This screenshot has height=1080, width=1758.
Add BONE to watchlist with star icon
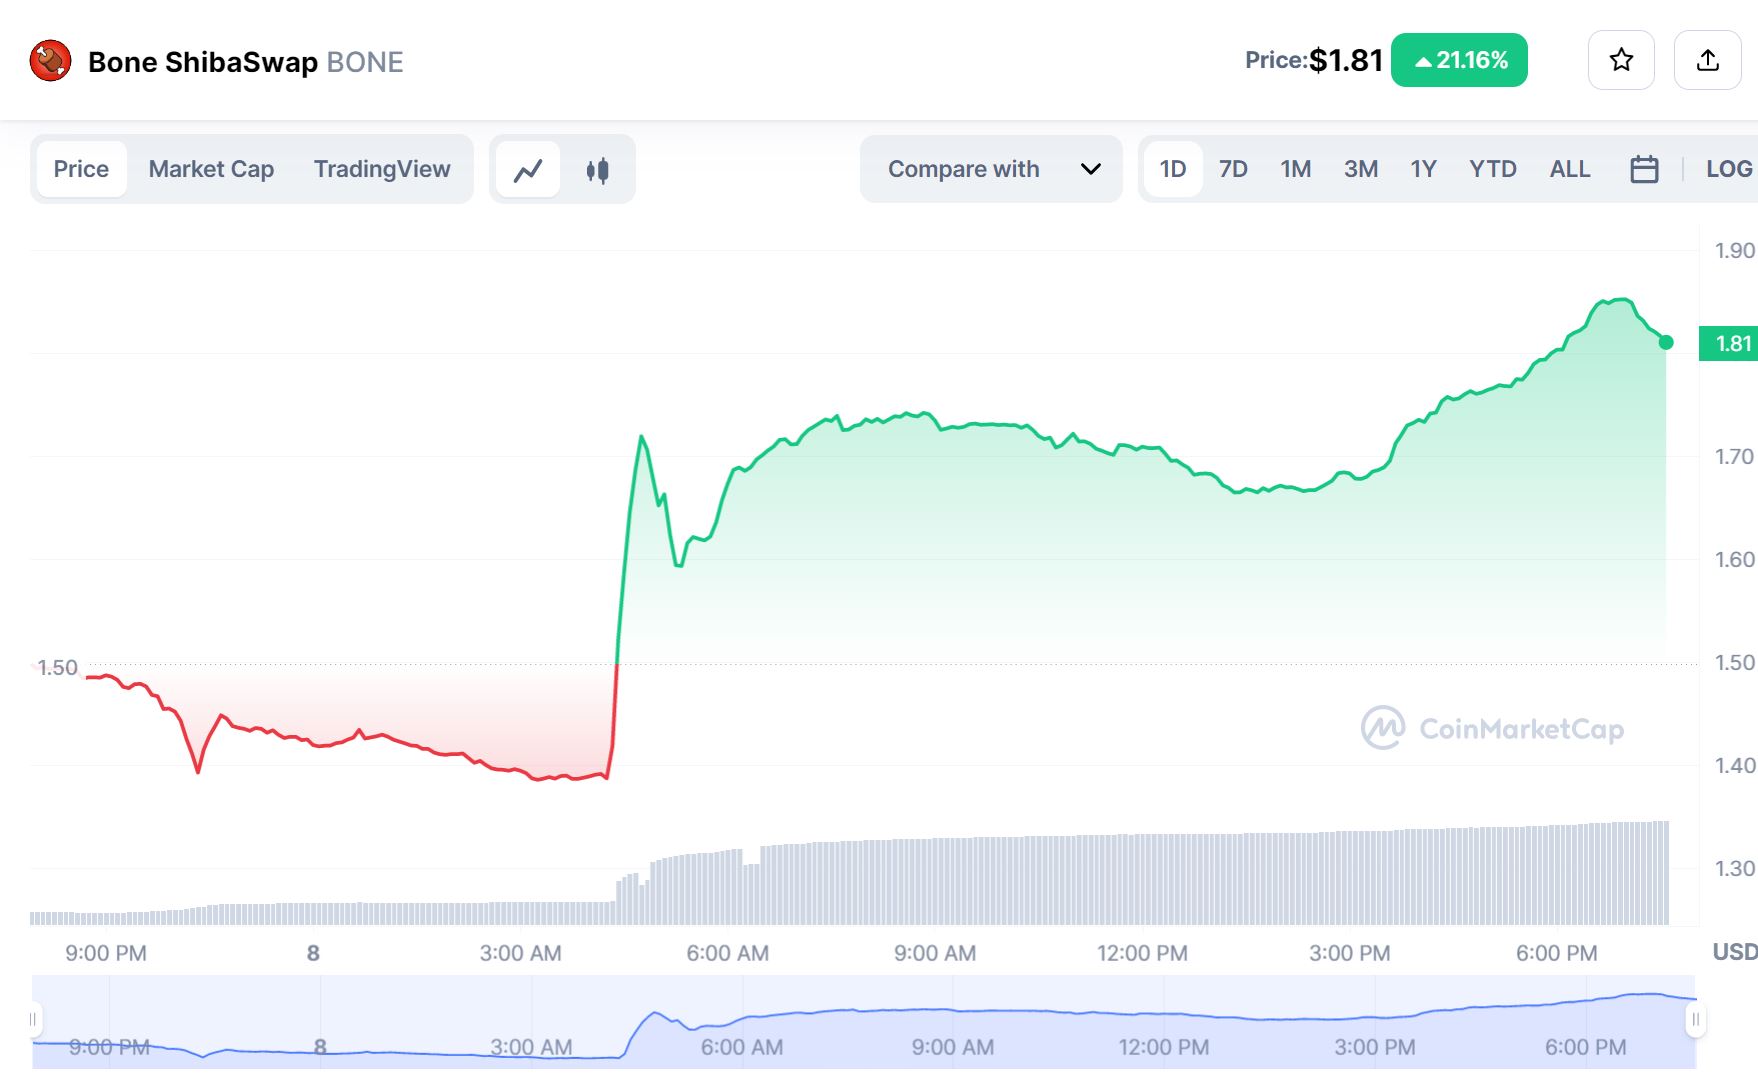pos(1621,60)
